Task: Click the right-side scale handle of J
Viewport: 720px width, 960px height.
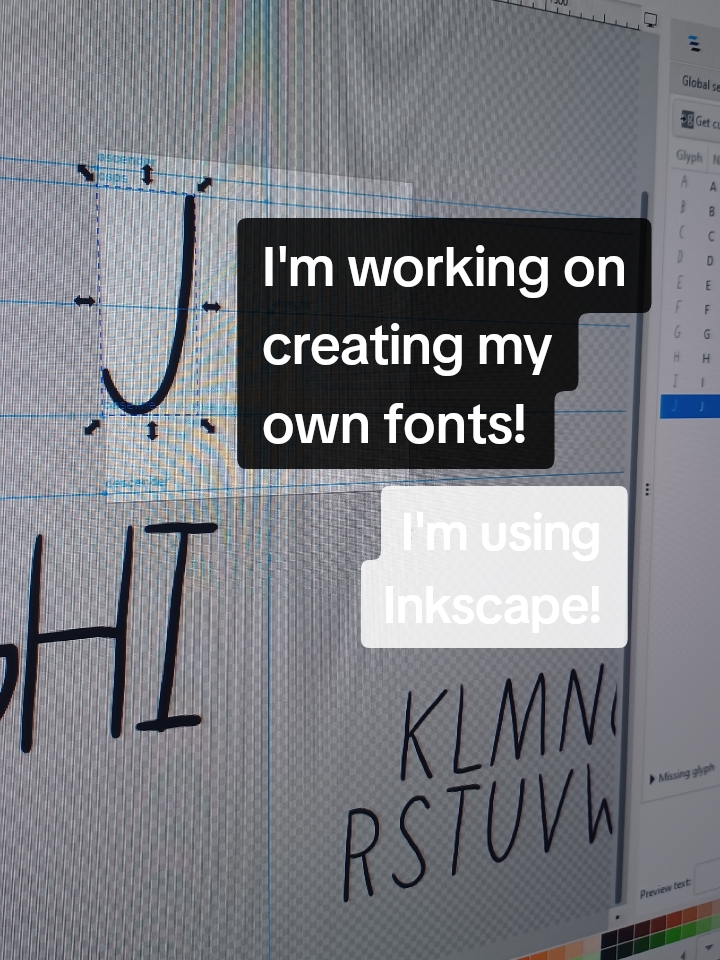Action: [x=211, y=307]
